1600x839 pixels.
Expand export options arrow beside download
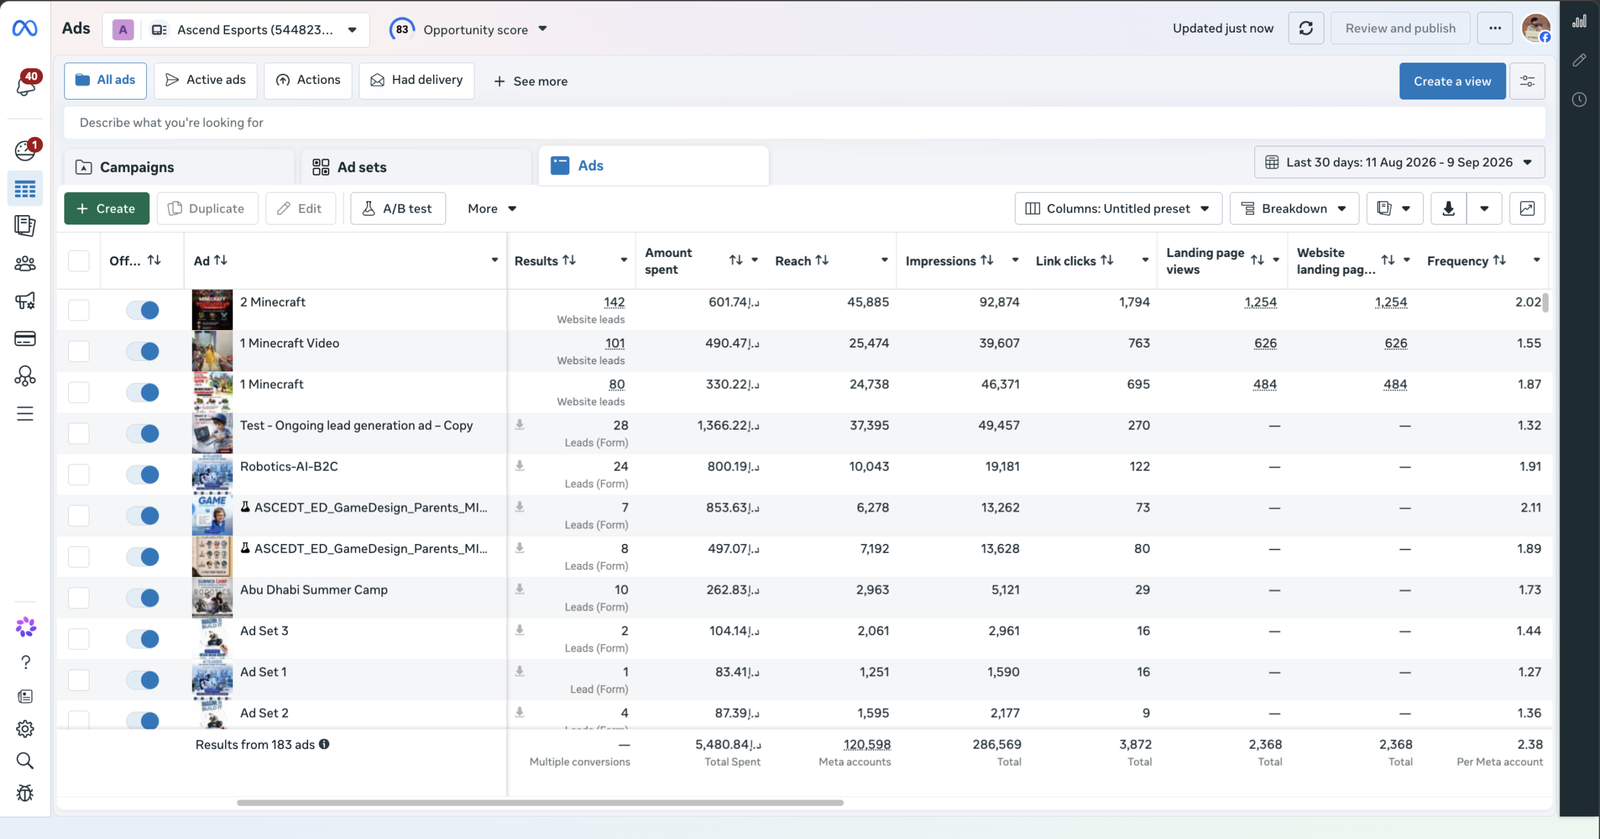(1484, 208)
